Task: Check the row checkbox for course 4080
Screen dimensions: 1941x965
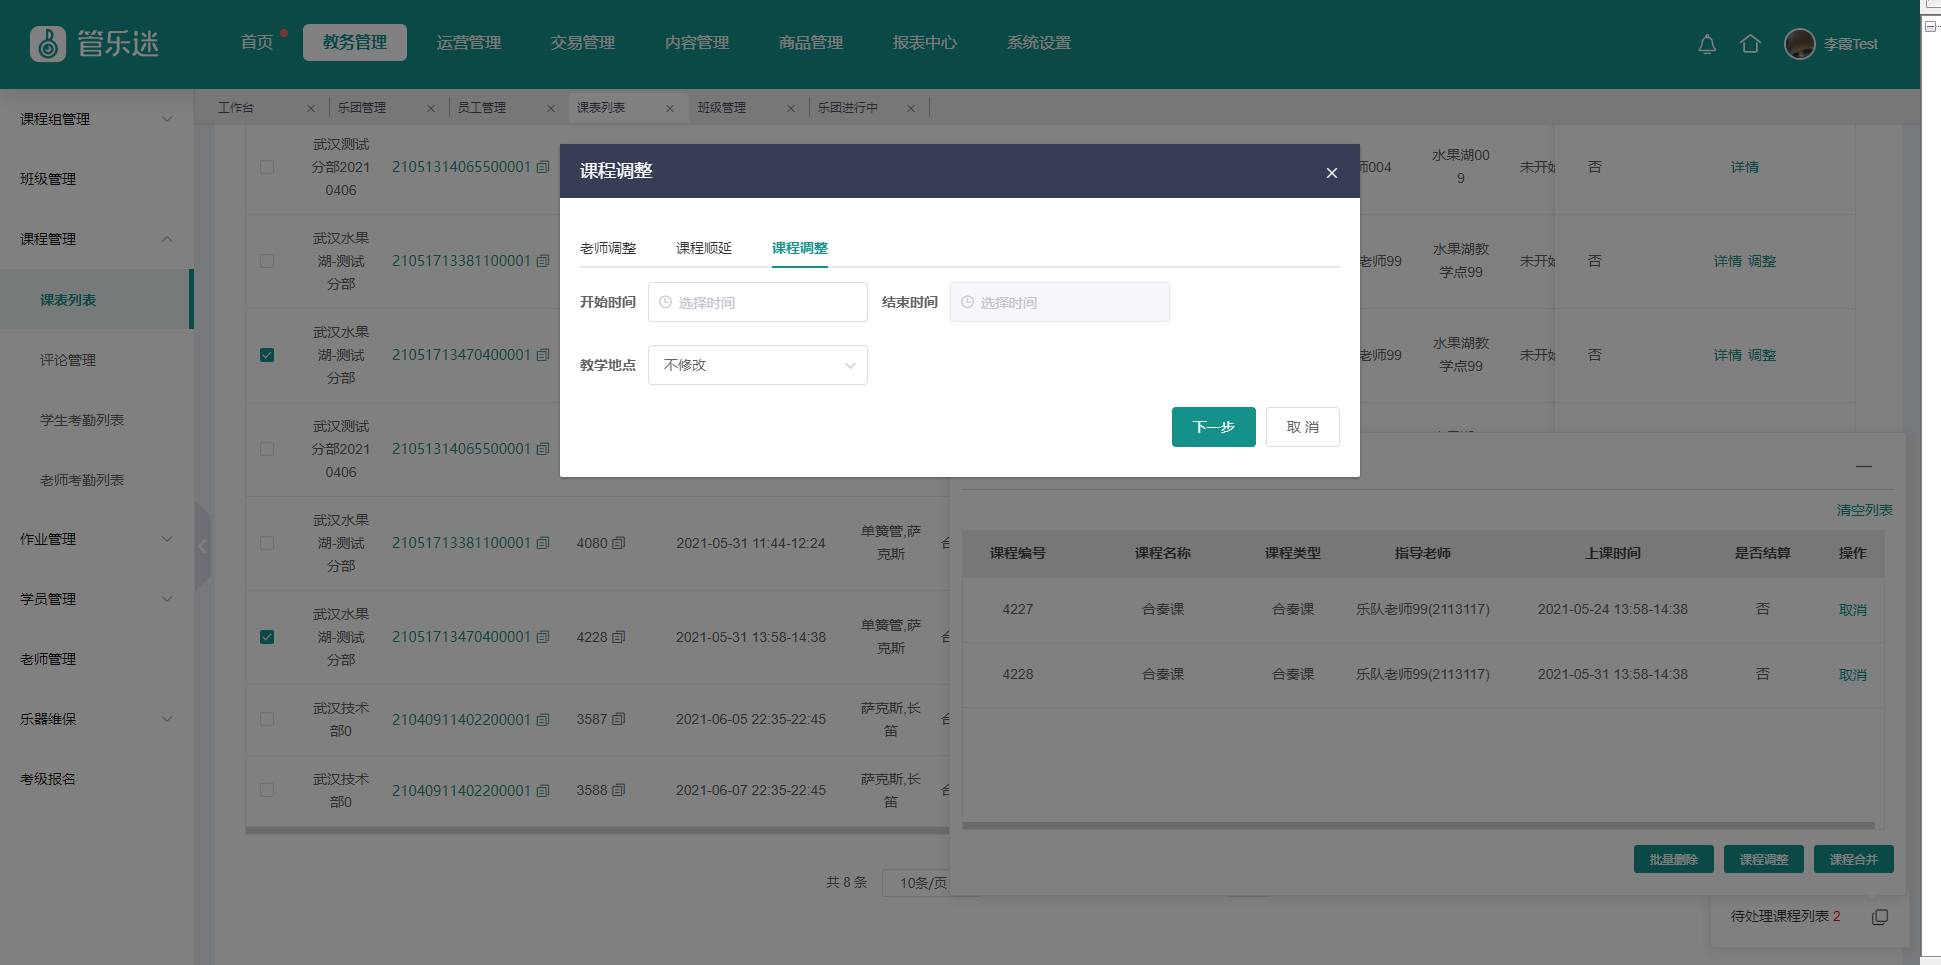Action: click(x=267, y=543)
